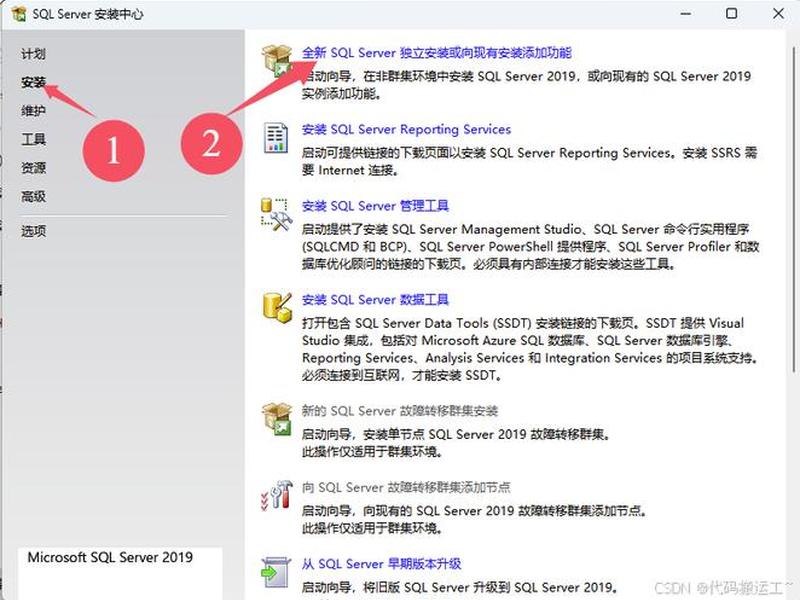This screenshot has width=800, height=600.
Task: Open the 选项 page
Action: (33, 231)
